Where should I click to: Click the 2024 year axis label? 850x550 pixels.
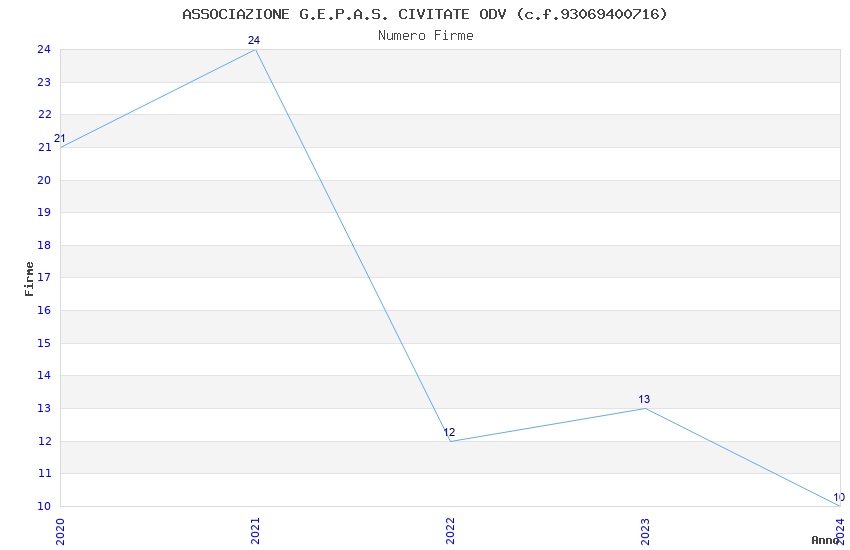point(840,531)
